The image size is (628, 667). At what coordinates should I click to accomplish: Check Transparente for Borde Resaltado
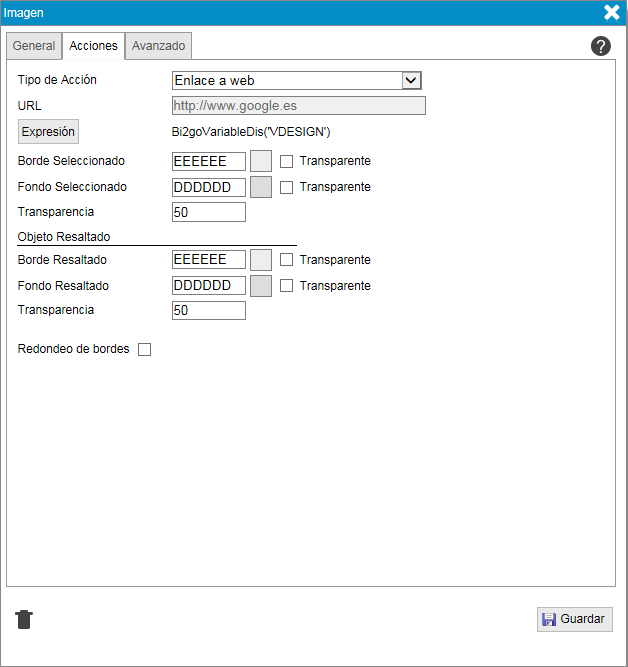(x=286, y=260)
